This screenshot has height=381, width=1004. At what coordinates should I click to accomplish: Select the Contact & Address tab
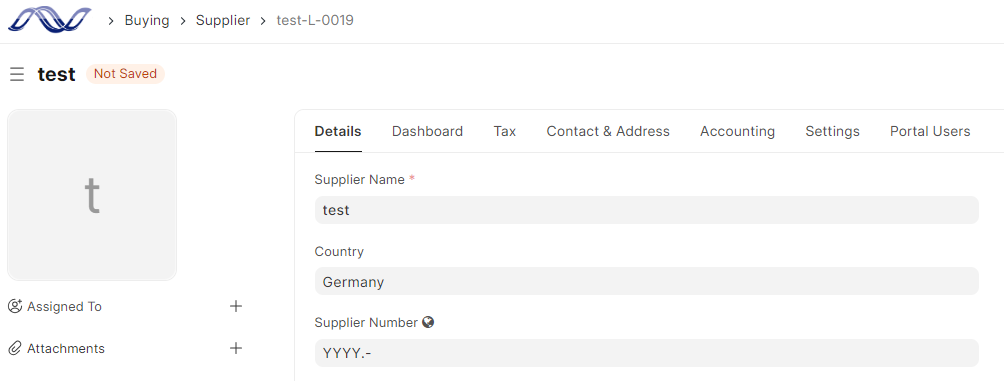point(608,131)
